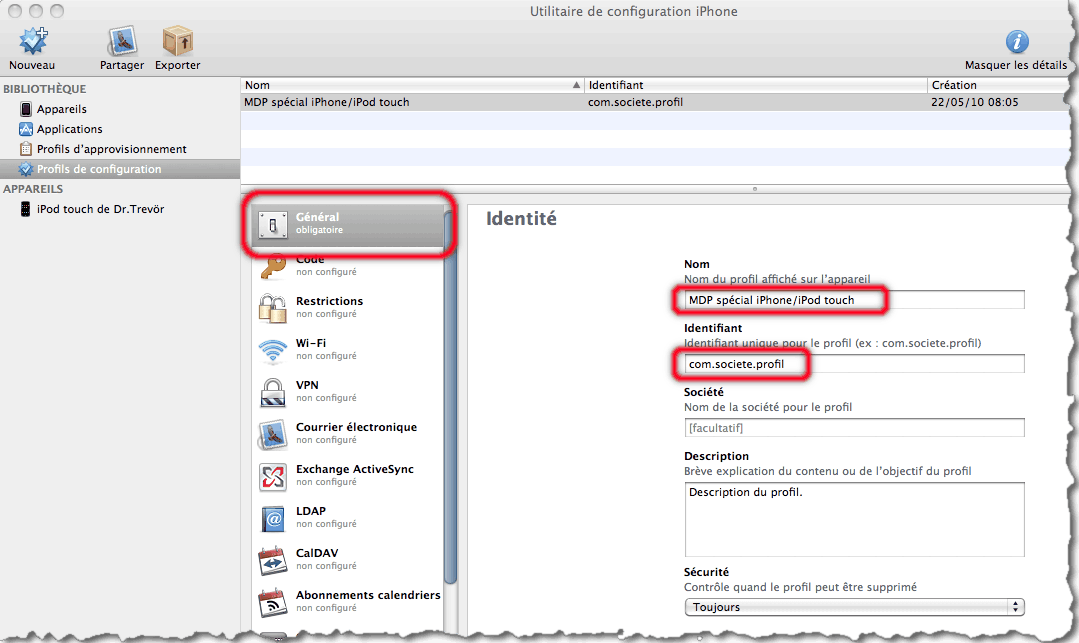Click the Courrier électronique stamp icon

click(273, 434)
